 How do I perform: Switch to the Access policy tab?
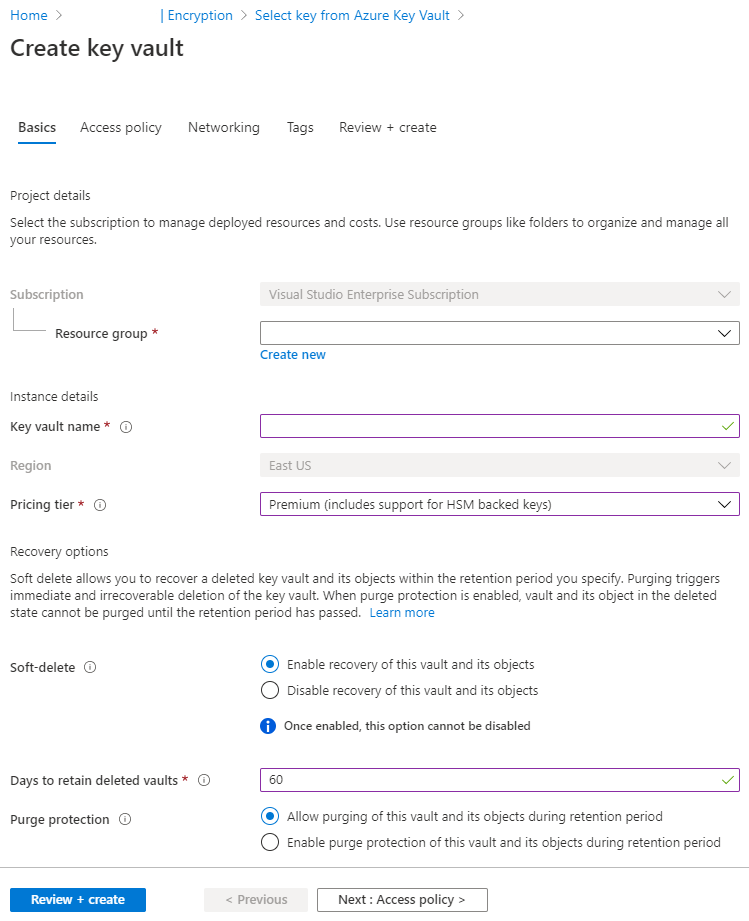point(121,127)
